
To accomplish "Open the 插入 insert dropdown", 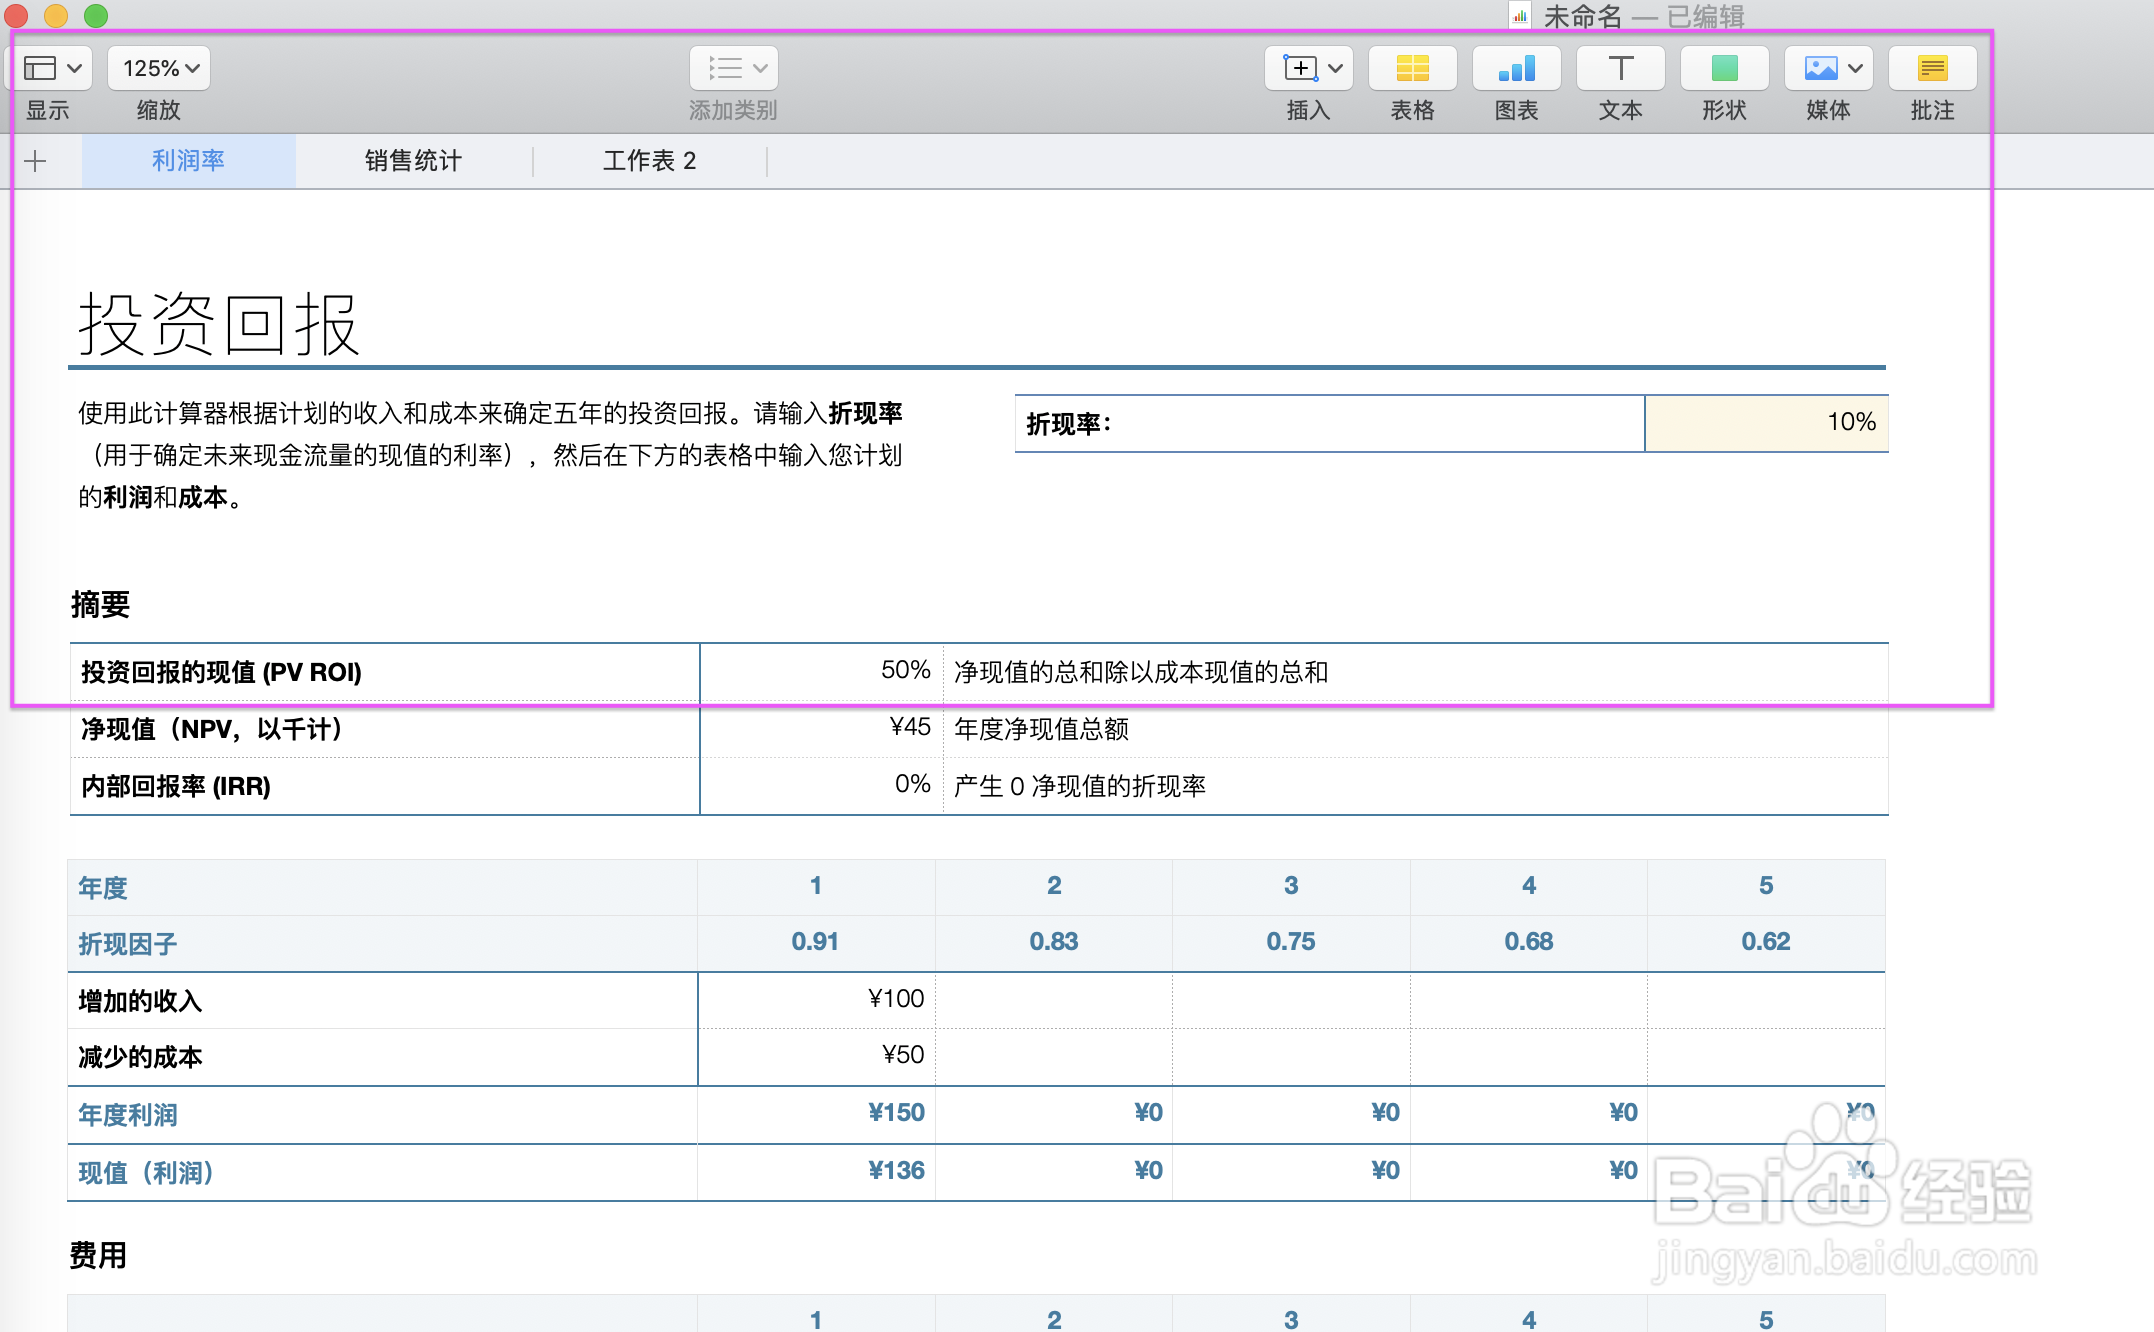I will click(x=1308, y=68).
